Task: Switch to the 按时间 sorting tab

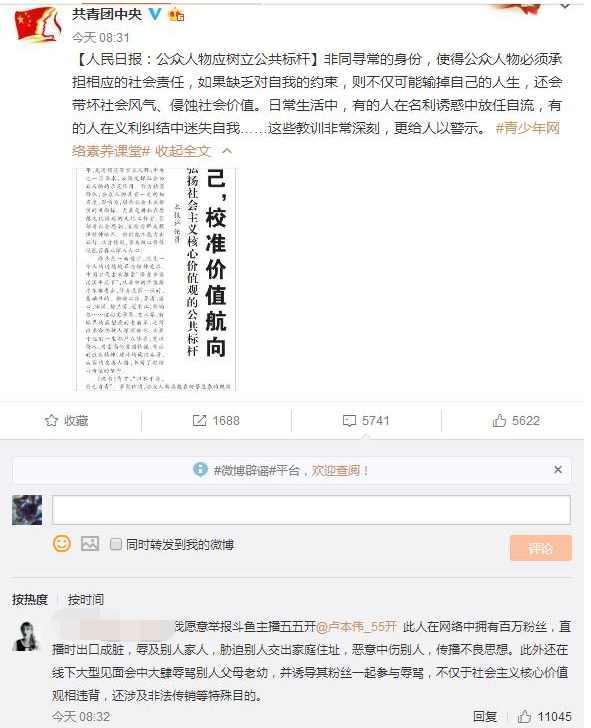Action: (x=85, y=599)
